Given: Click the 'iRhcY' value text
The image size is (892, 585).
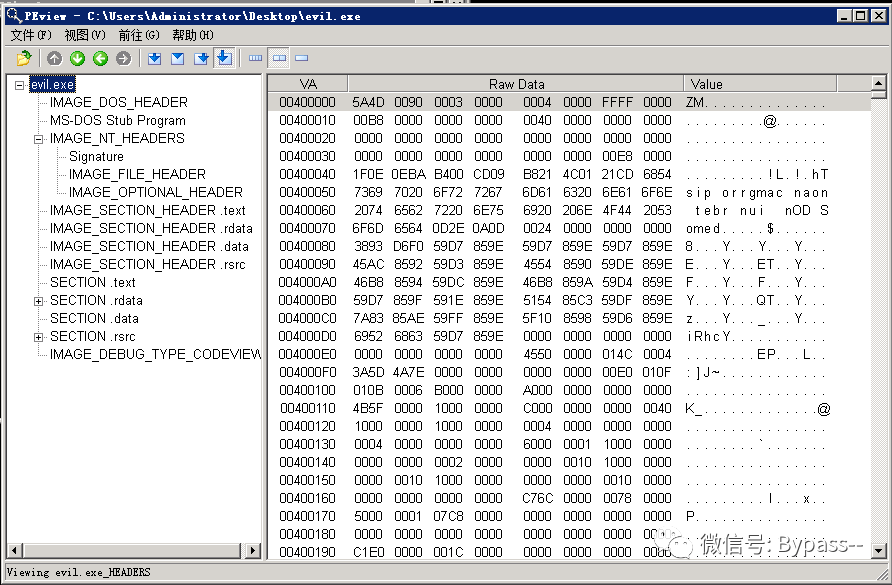Looking at the screenshot, I should [x=708, y=336].
